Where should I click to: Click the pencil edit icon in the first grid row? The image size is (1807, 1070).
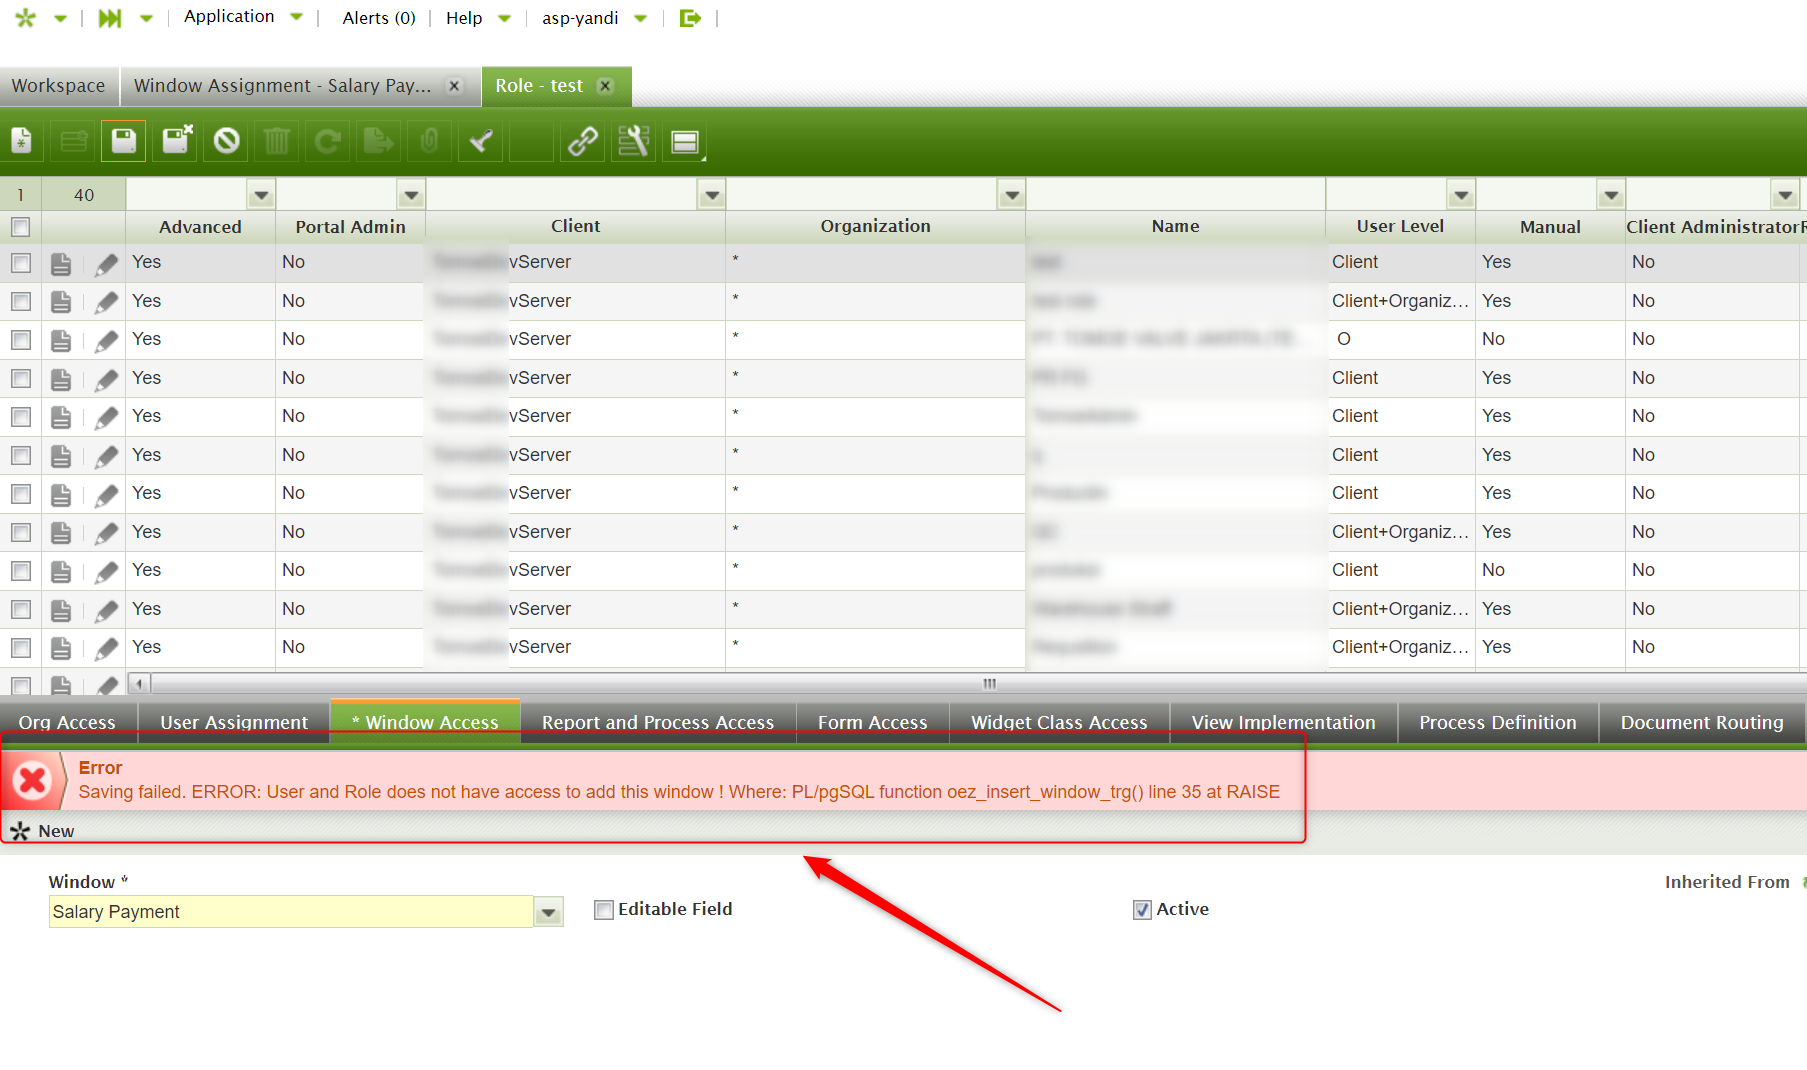click(x=106, y=264)
